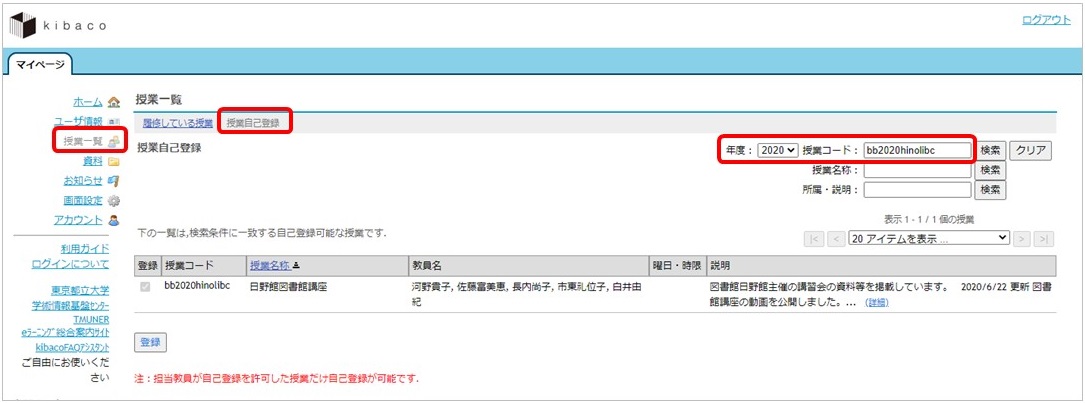Click the folder icon beside 資料

pos(114,161)
